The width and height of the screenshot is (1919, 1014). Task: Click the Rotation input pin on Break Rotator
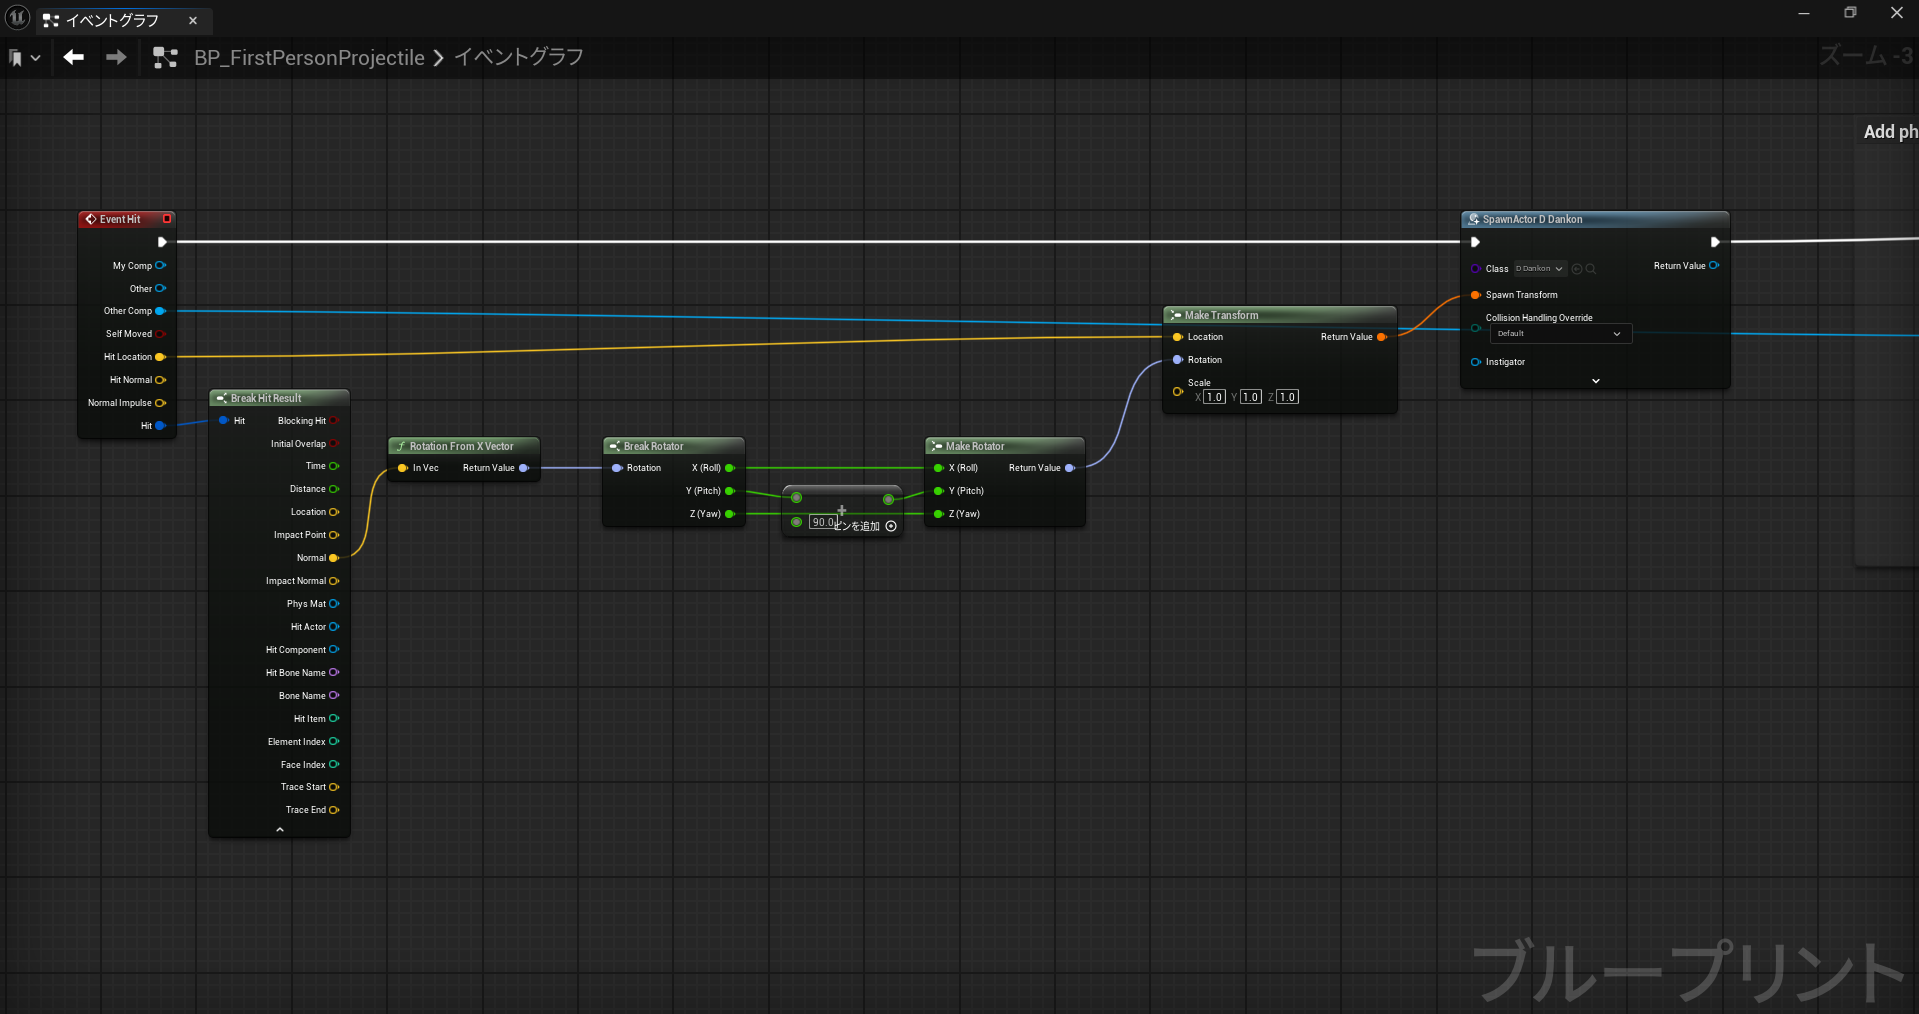pos(617,468)
